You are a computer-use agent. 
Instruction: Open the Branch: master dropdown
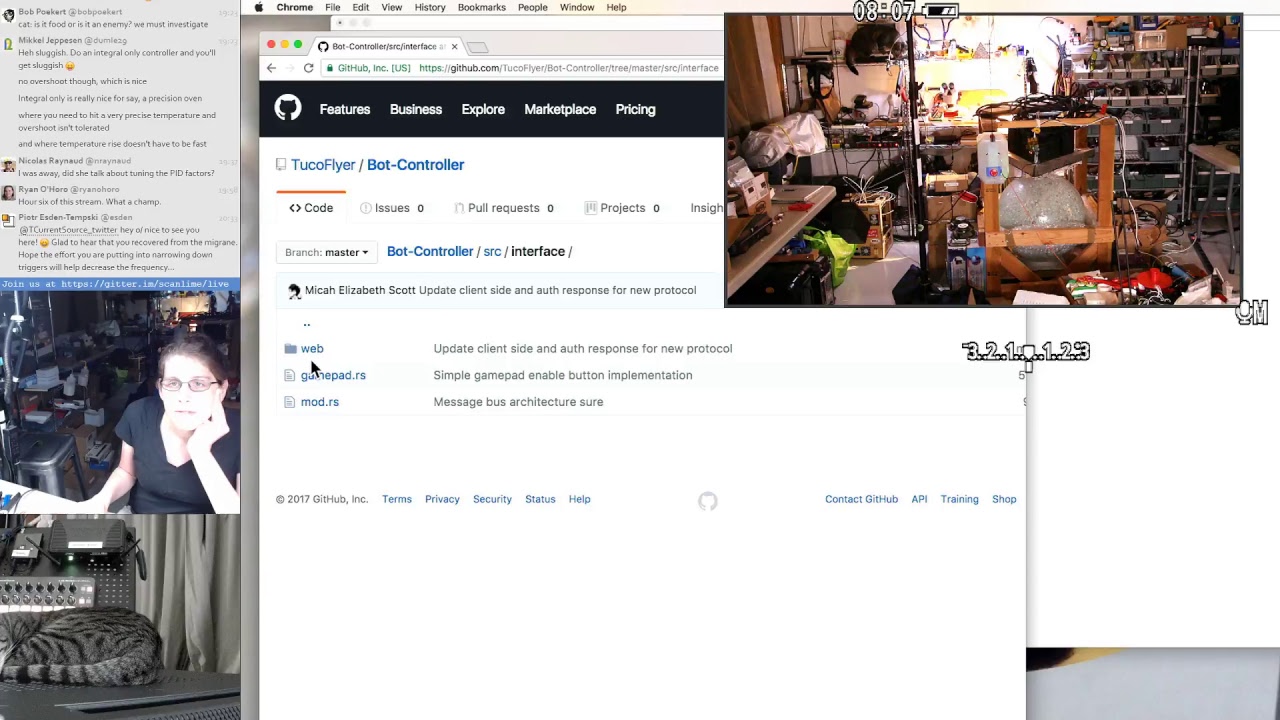click(326, 252)
